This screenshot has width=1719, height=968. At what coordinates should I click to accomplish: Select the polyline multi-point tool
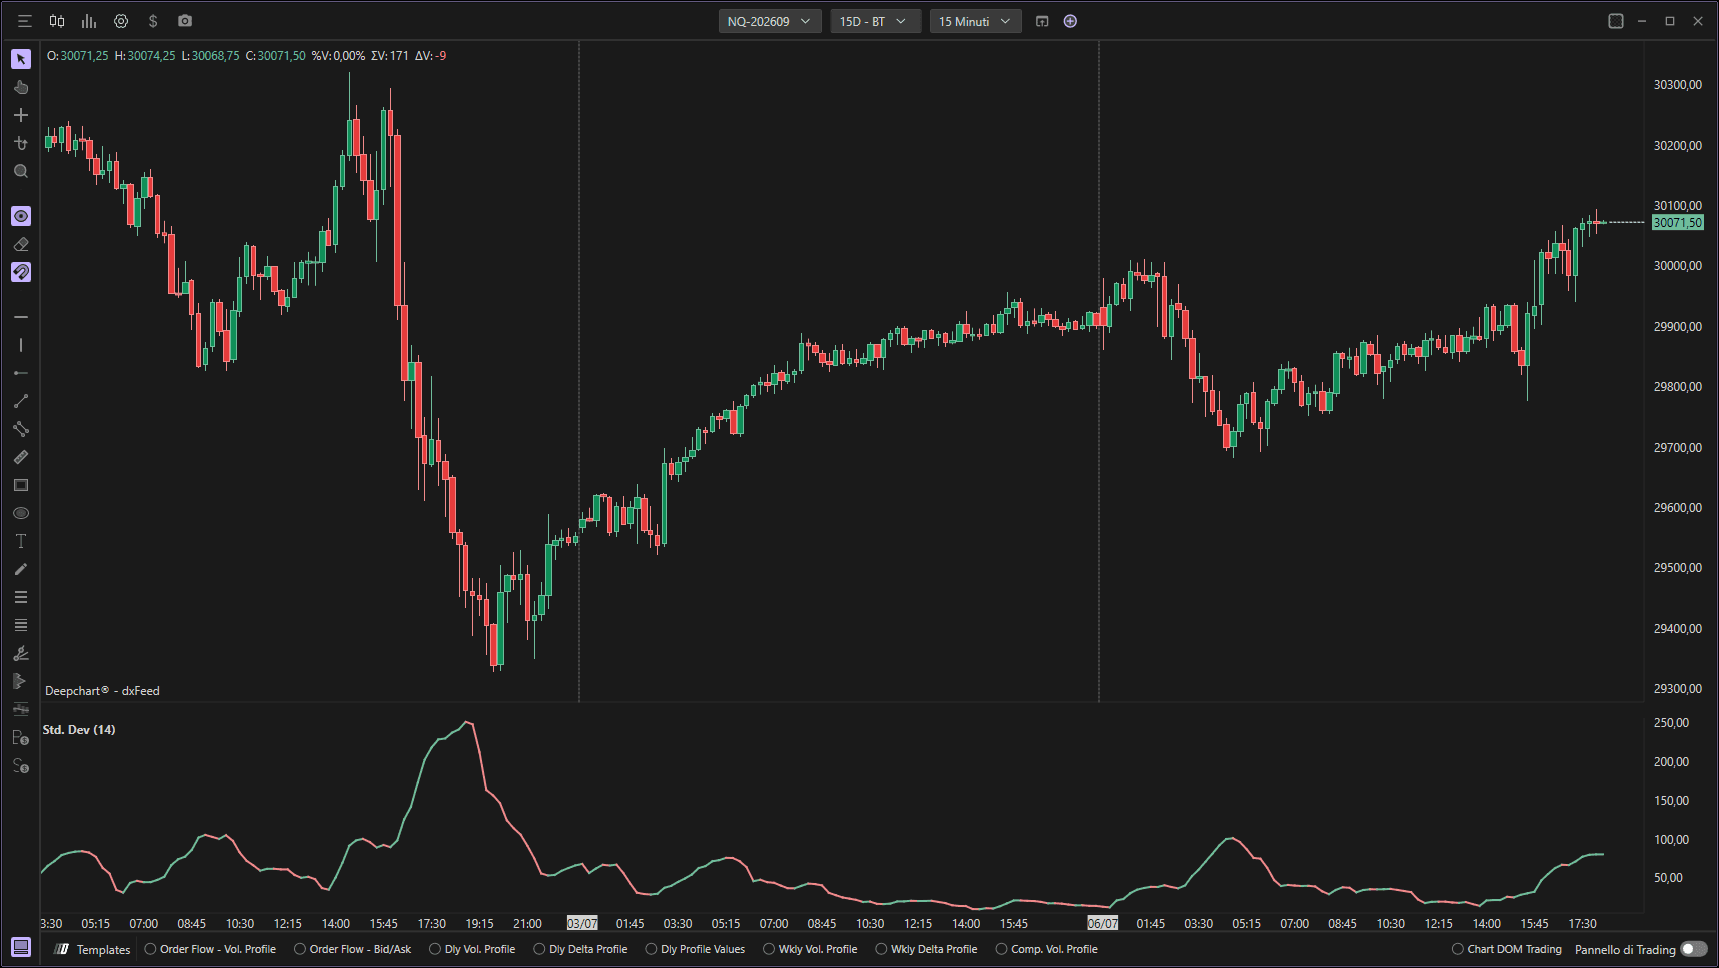coord(21,429)
